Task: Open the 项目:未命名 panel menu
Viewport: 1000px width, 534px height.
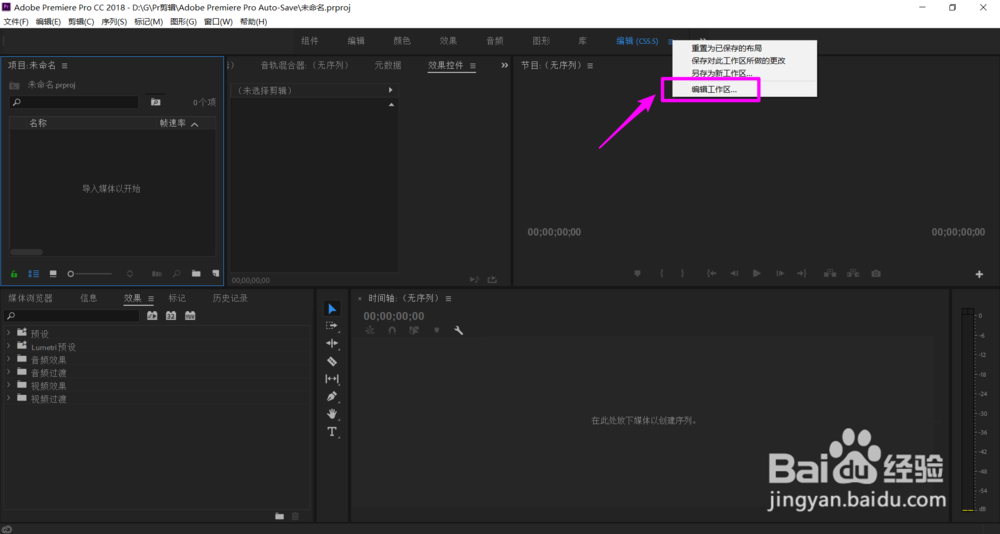Action: point(64,65)
